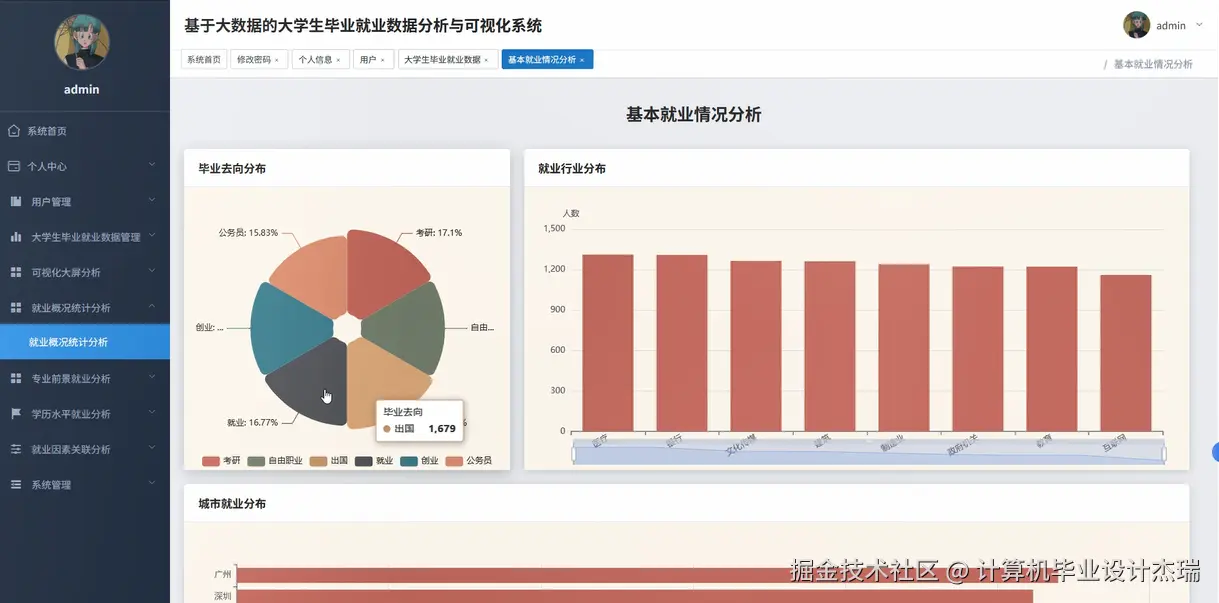Toggle the 创业 legend entry

point(420,461)
